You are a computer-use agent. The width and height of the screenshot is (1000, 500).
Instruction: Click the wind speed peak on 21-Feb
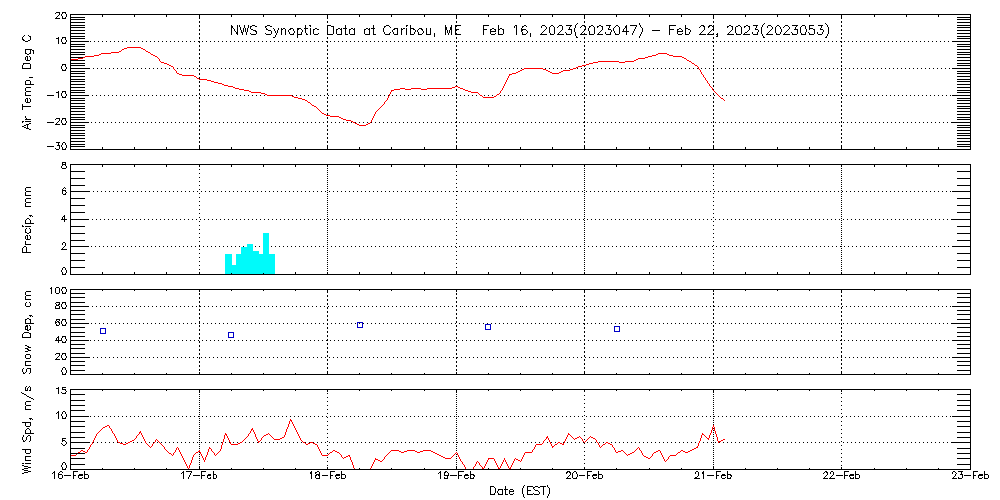click(x=713, y=426)
